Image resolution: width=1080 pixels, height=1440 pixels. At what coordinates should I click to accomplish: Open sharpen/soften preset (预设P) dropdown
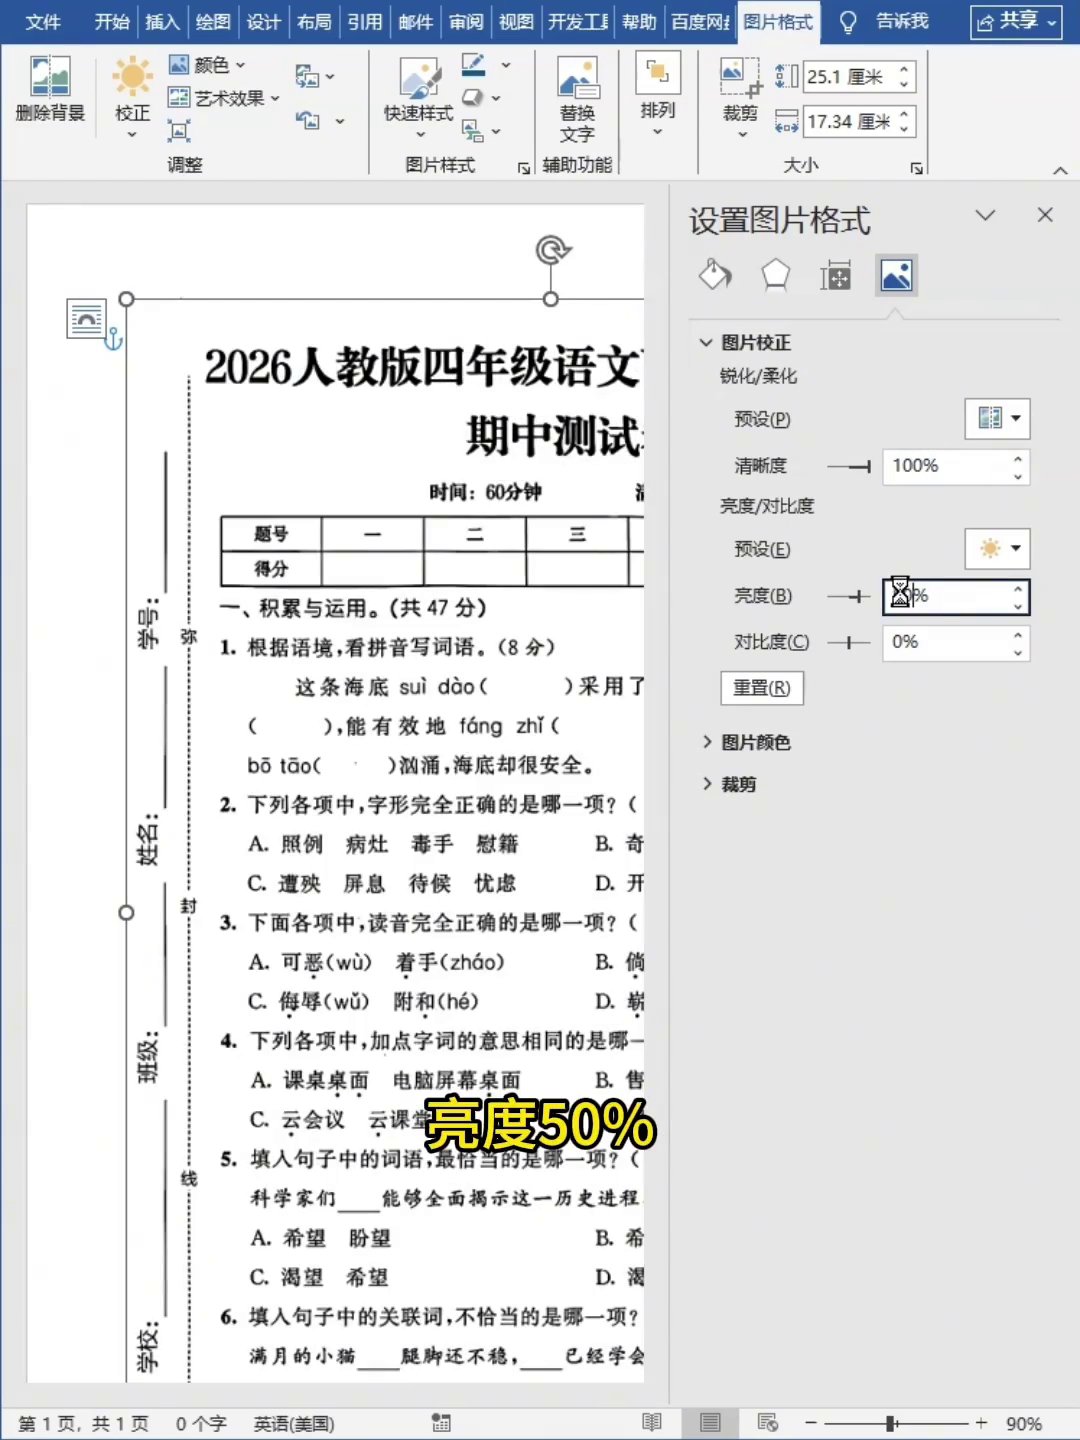pyautogui.click(x=997, y=418)
